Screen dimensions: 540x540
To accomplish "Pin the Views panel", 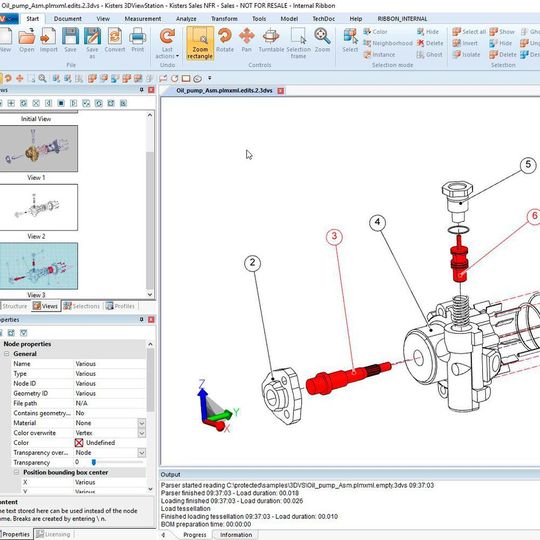I will click(x=141, y=90).
